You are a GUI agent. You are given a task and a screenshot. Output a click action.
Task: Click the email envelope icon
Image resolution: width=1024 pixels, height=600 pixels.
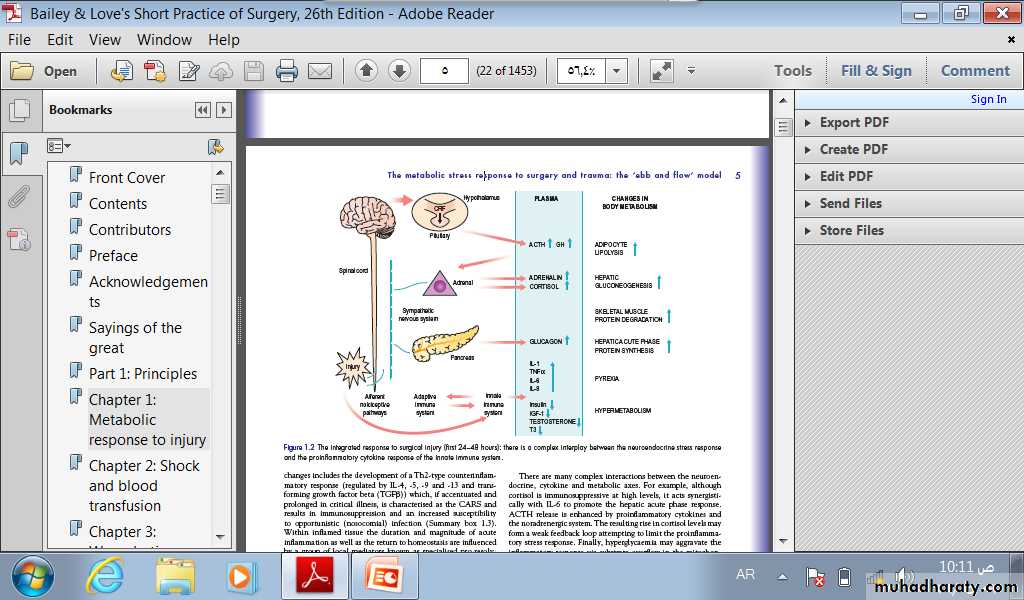tap(319, 71)
